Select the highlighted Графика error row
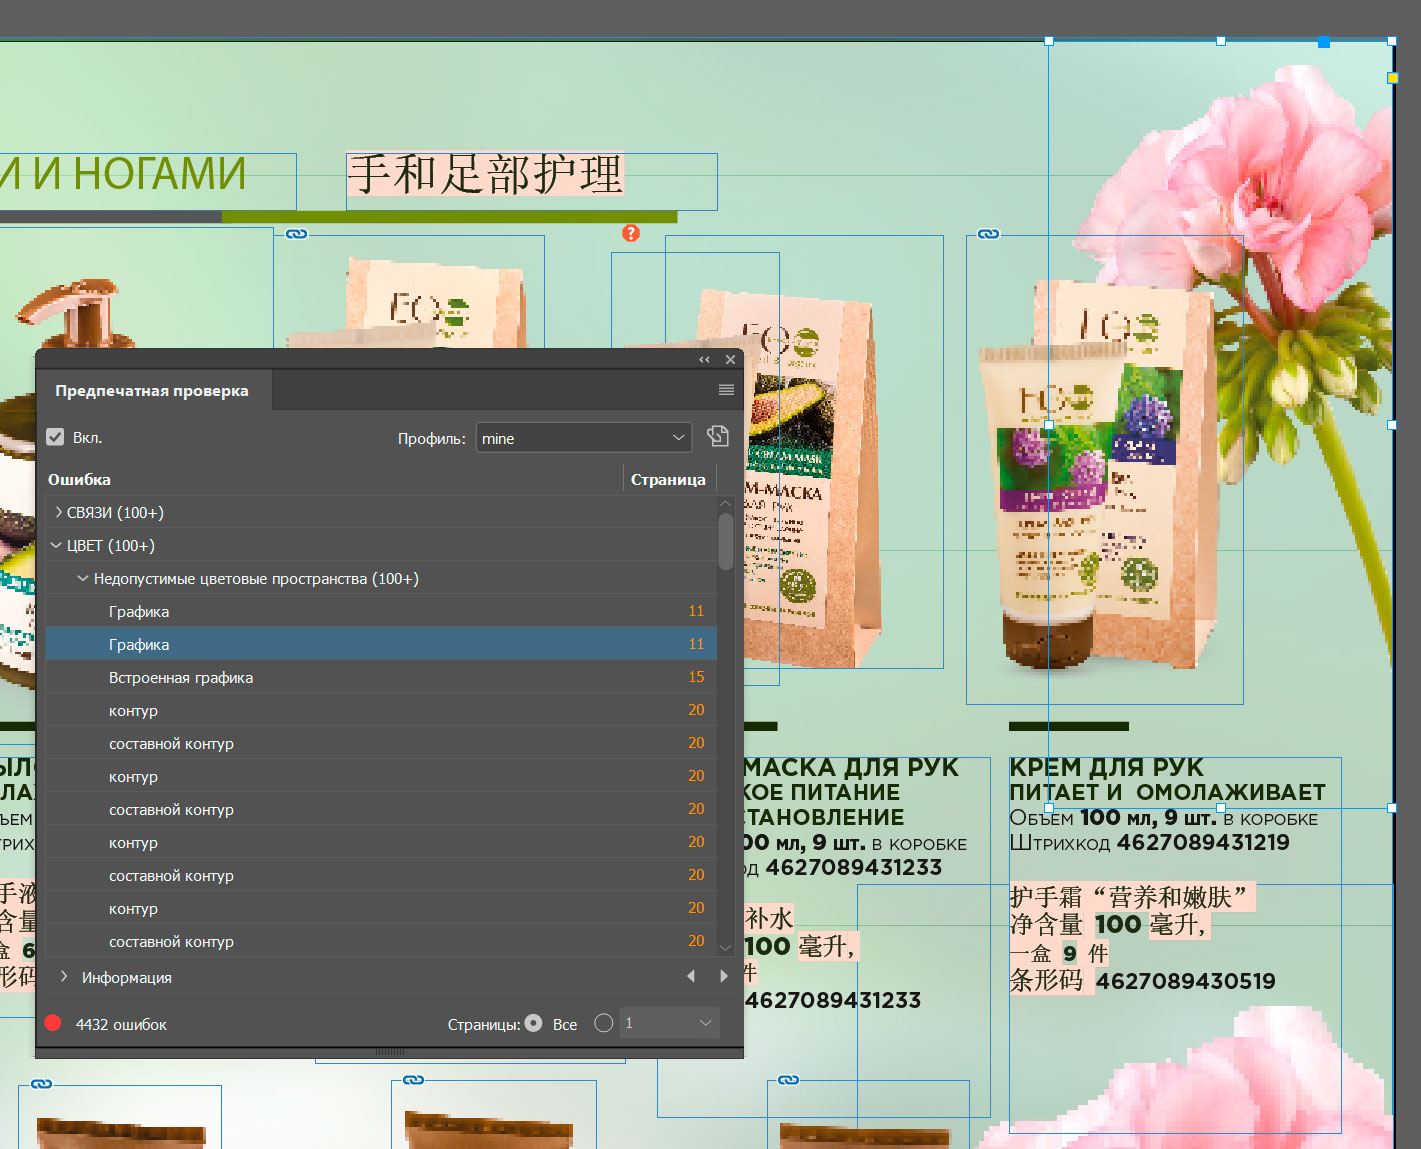Image resolution: width=1421 pixels, height=1149 pixels. (x=381, y=644)
